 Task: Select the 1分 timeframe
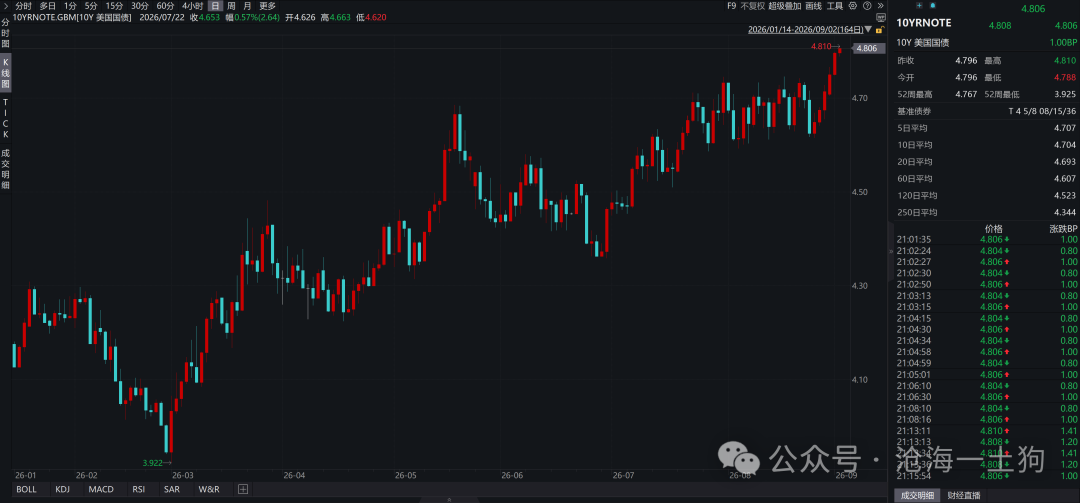(70, 6)
